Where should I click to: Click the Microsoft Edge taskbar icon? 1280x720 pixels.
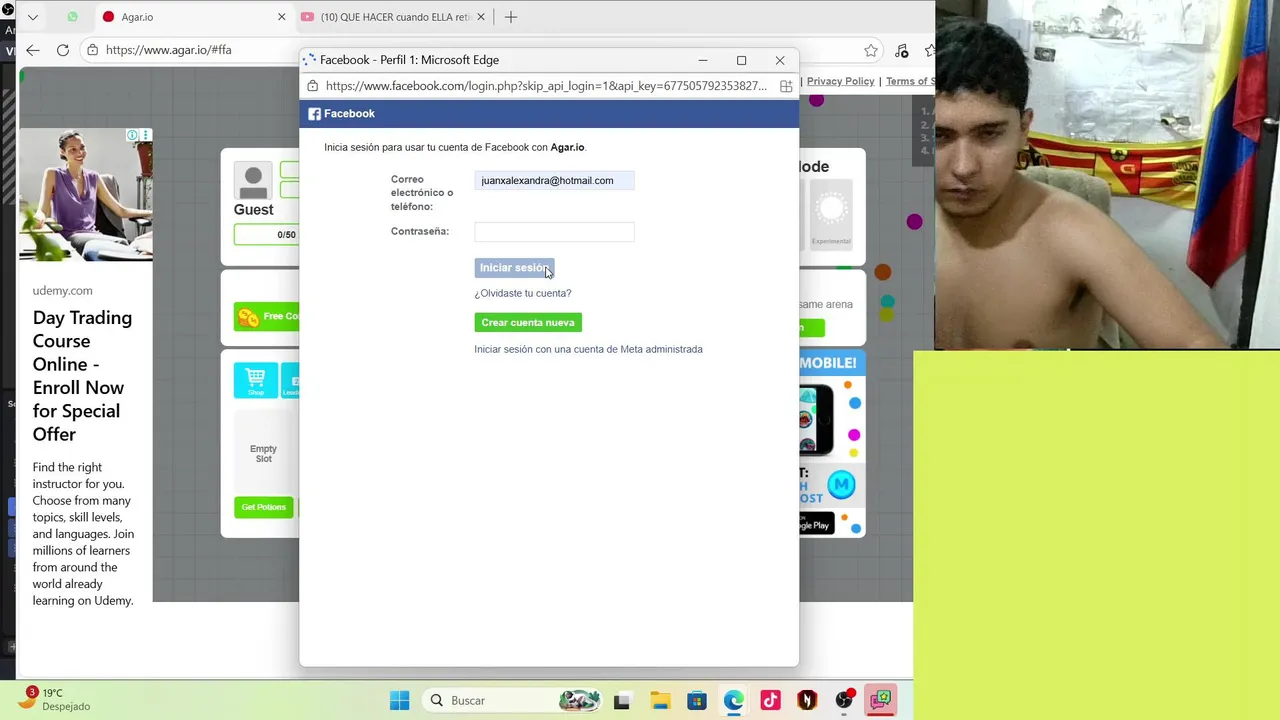click(x=733, y=700)
